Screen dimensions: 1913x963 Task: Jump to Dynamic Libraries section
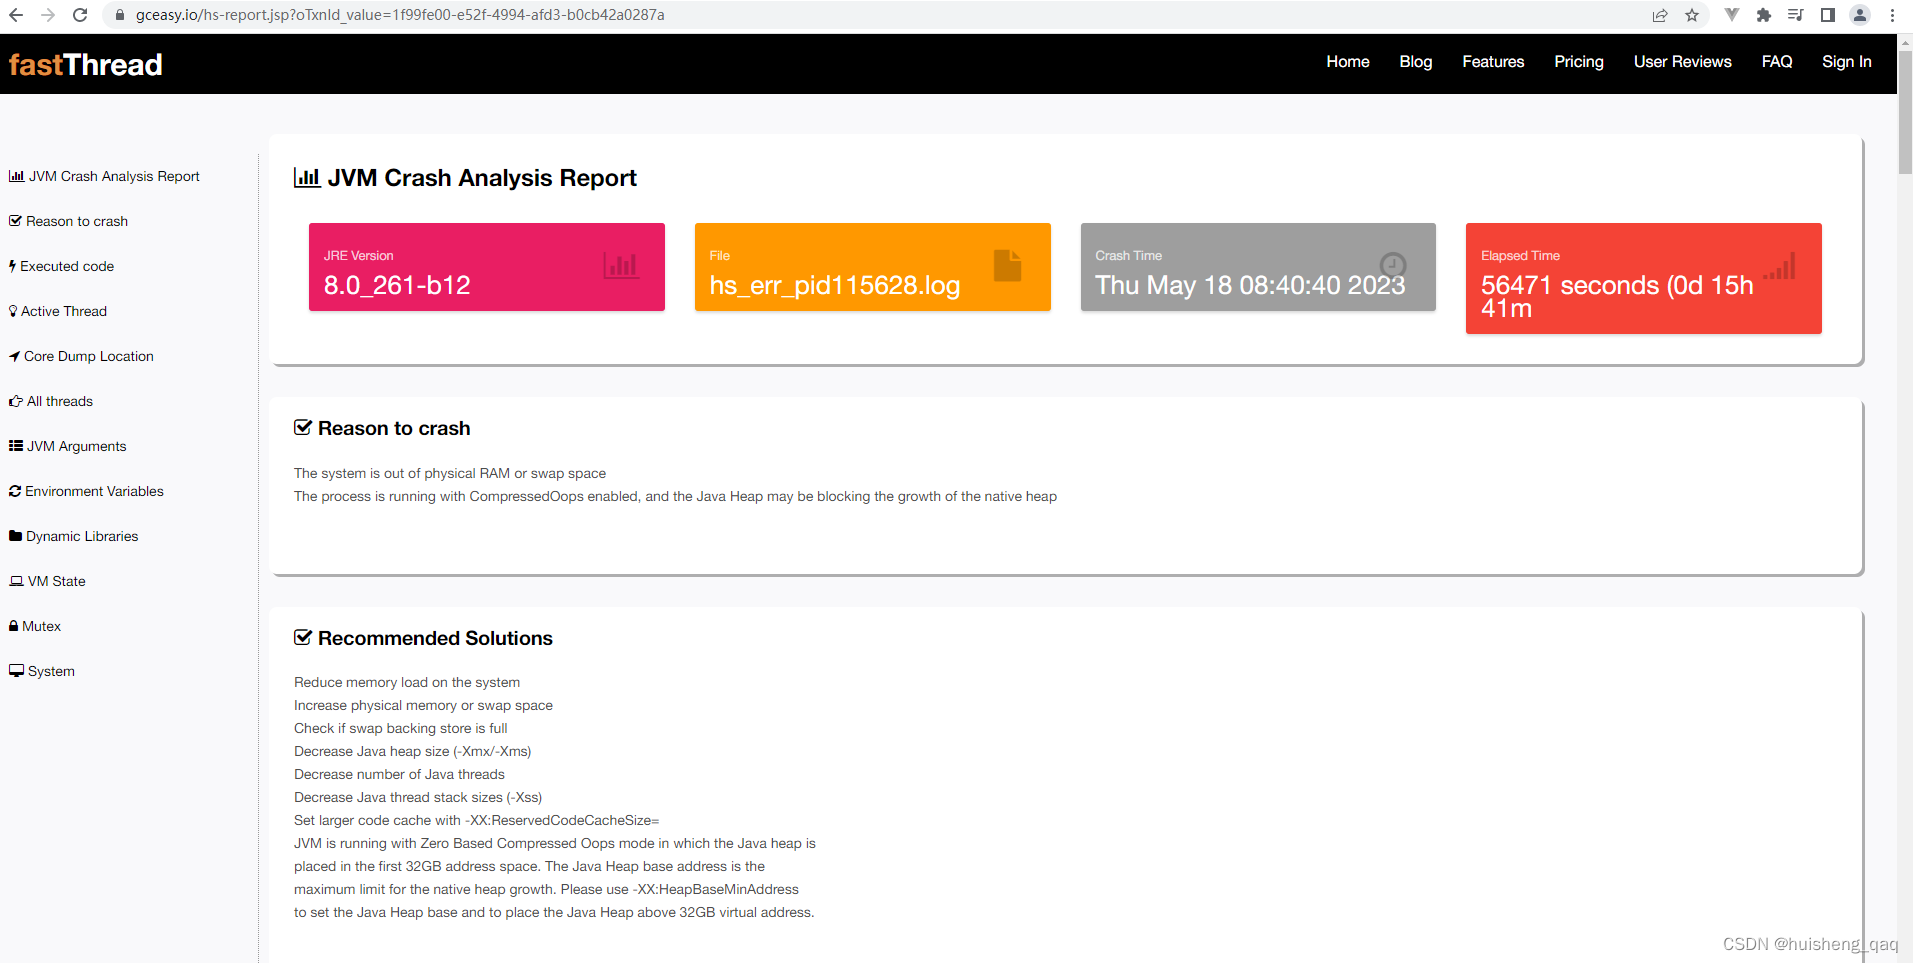pos(73,536)
